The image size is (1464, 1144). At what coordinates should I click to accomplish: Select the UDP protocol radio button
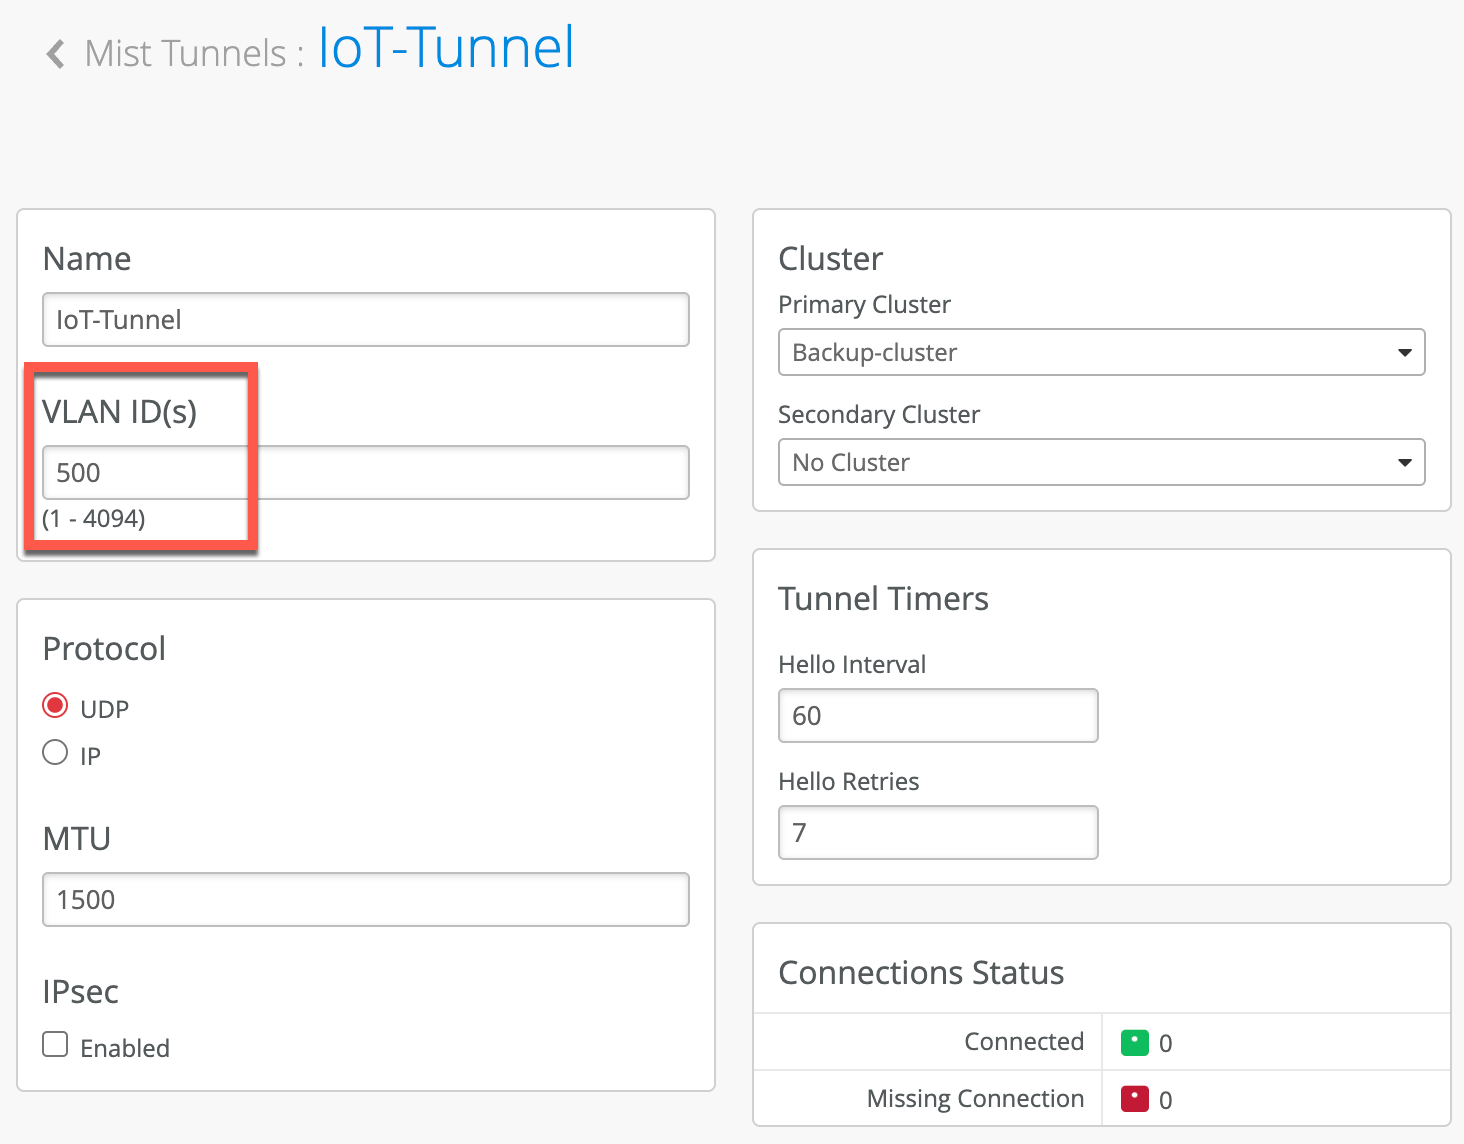coord(55,706)
